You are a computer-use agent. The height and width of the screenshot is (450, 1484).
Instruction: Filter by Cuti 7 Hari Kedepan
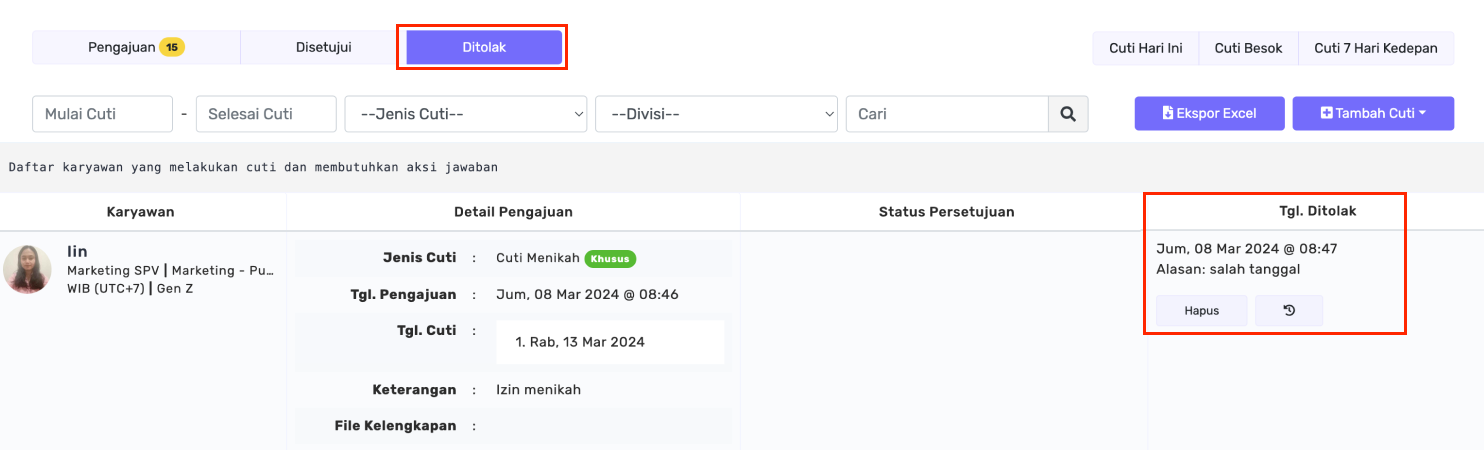1375,48
